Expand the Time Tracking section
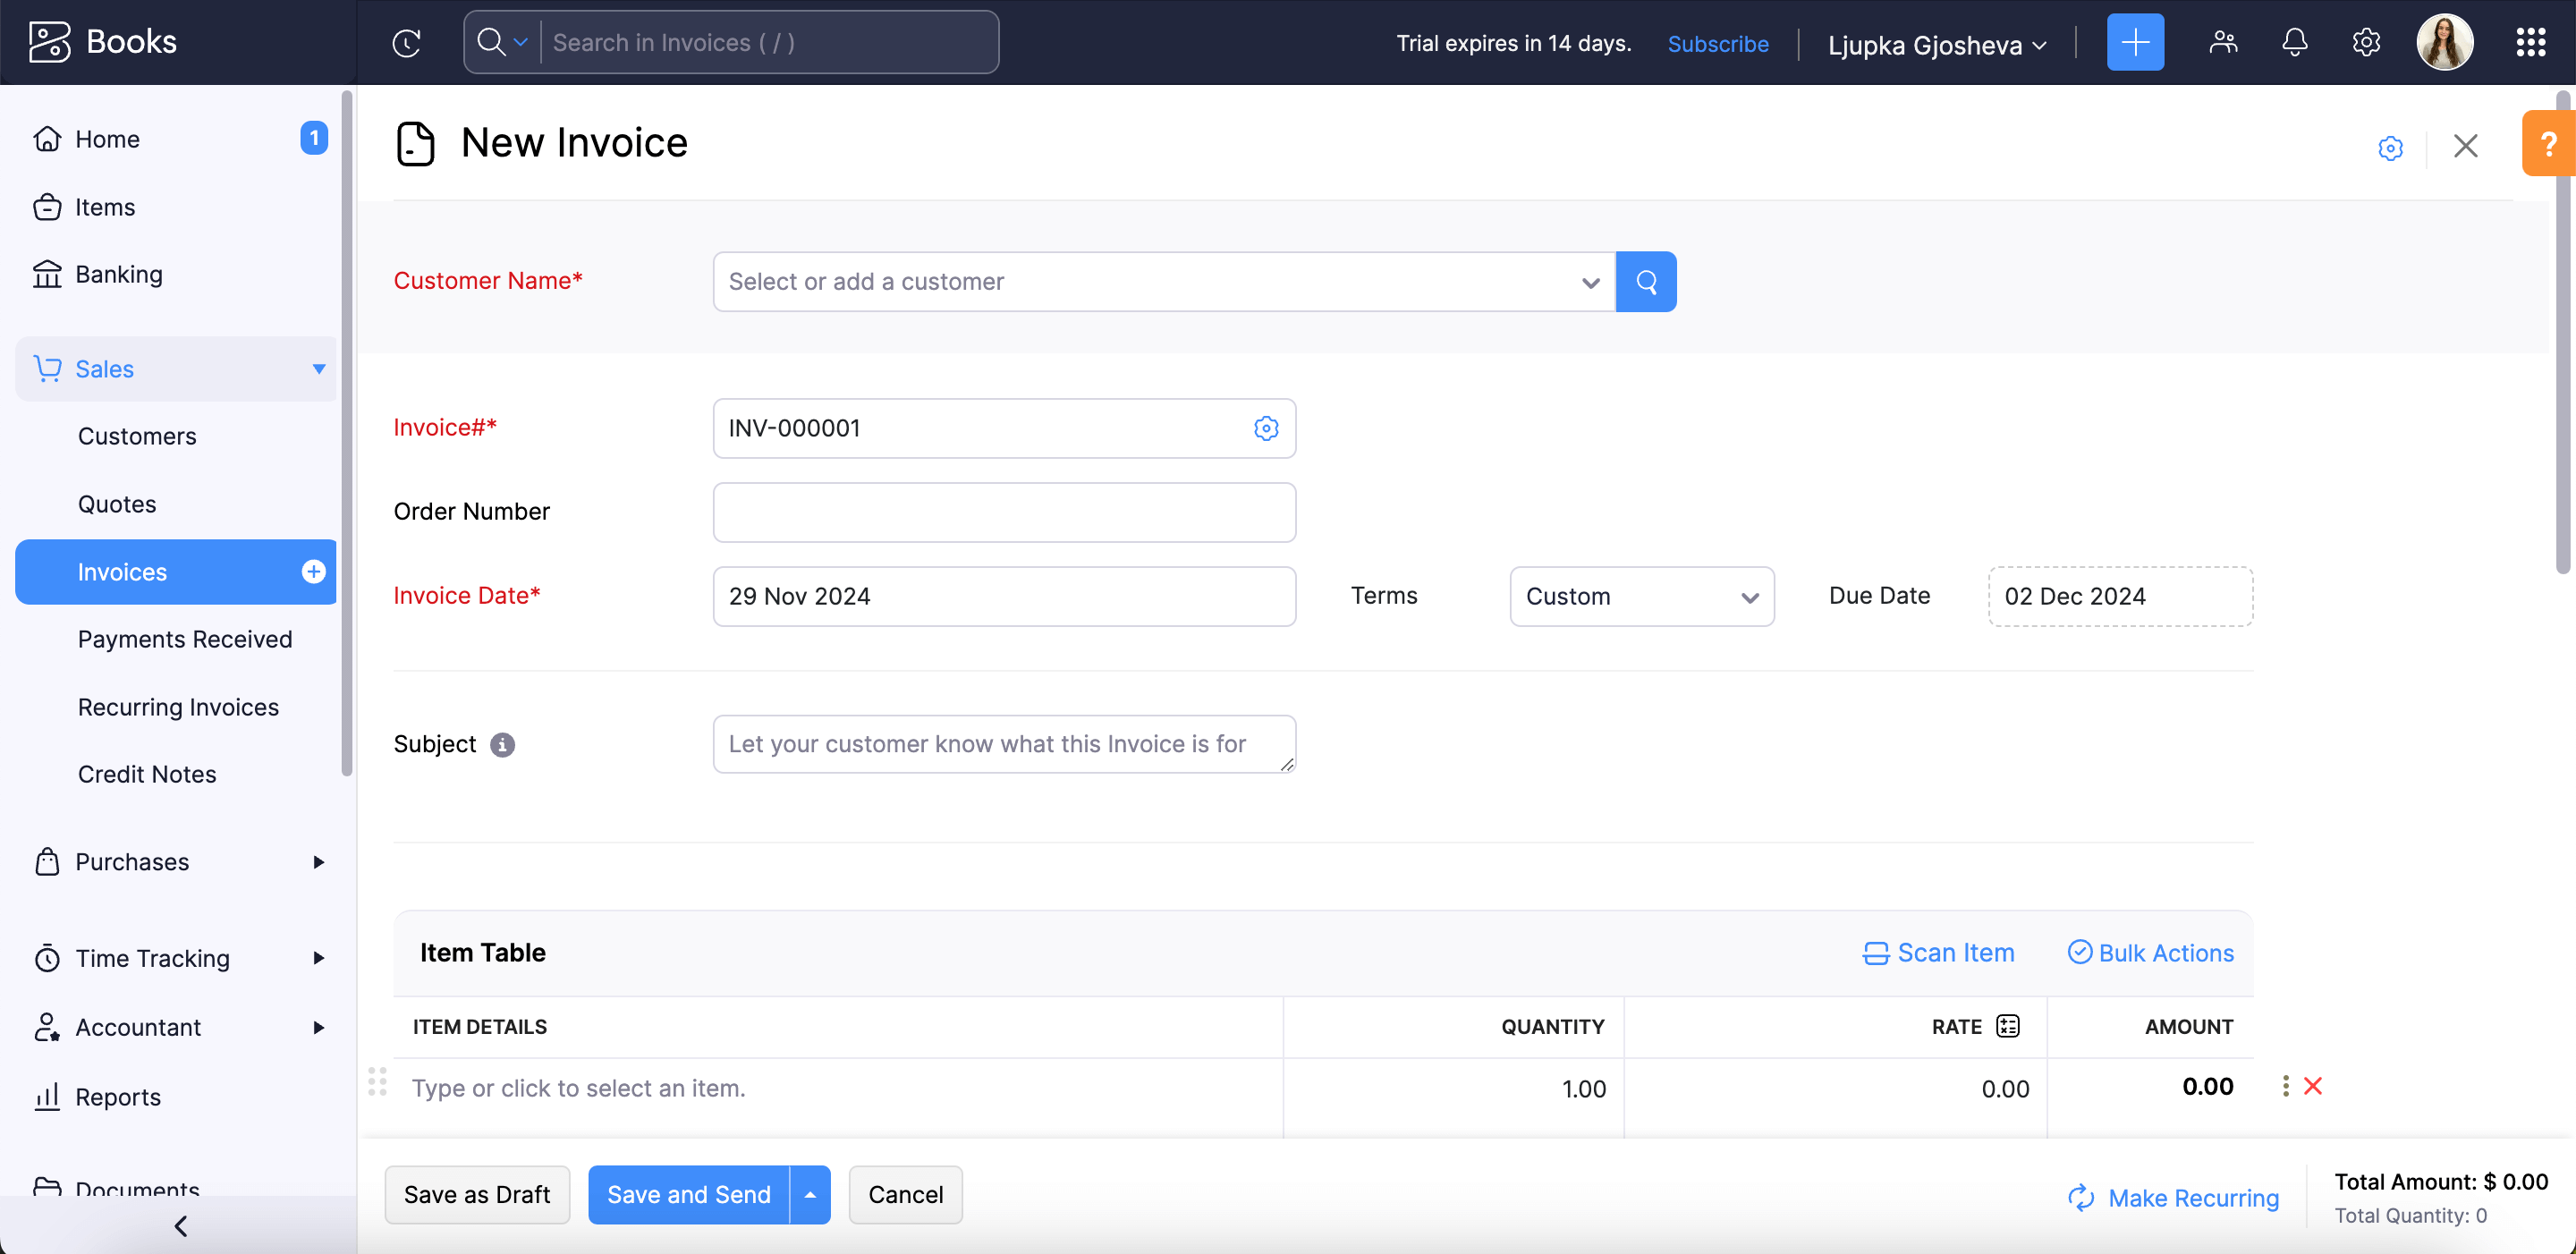The height and width of the screenshot is (1254, 2576). (176, 958)
